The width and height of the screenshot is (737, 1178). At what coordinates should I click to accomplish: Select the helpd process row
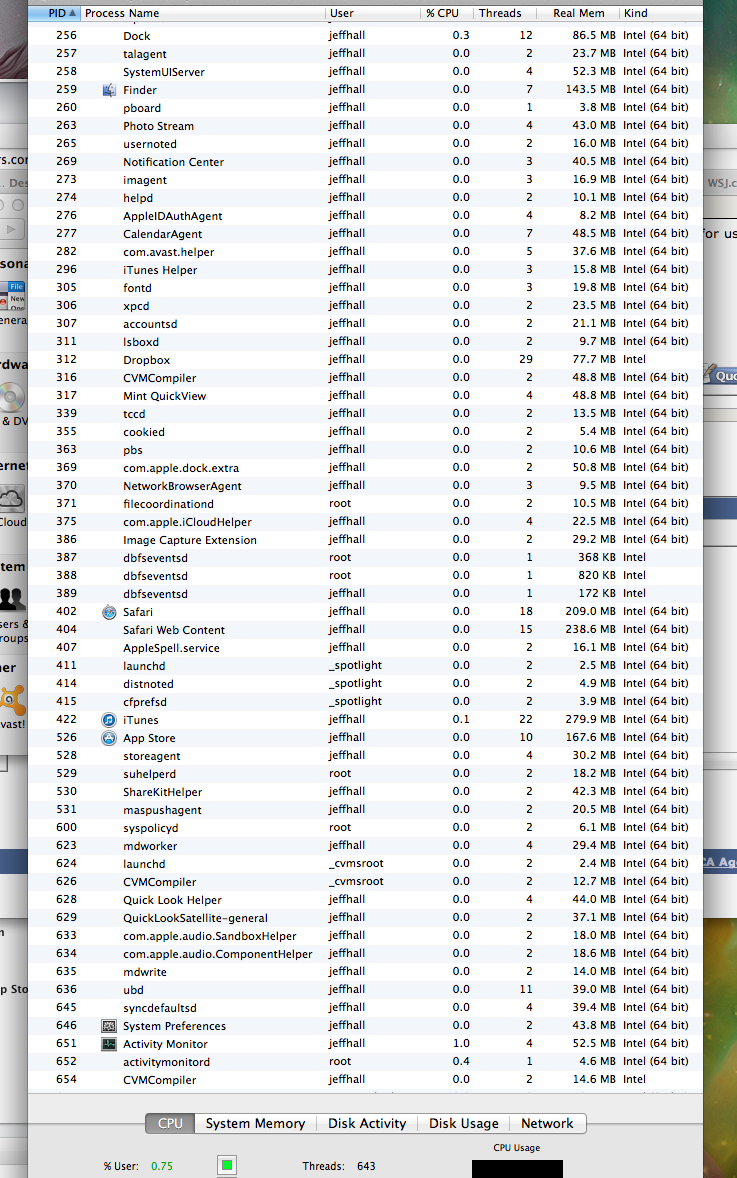pos(365,198)
